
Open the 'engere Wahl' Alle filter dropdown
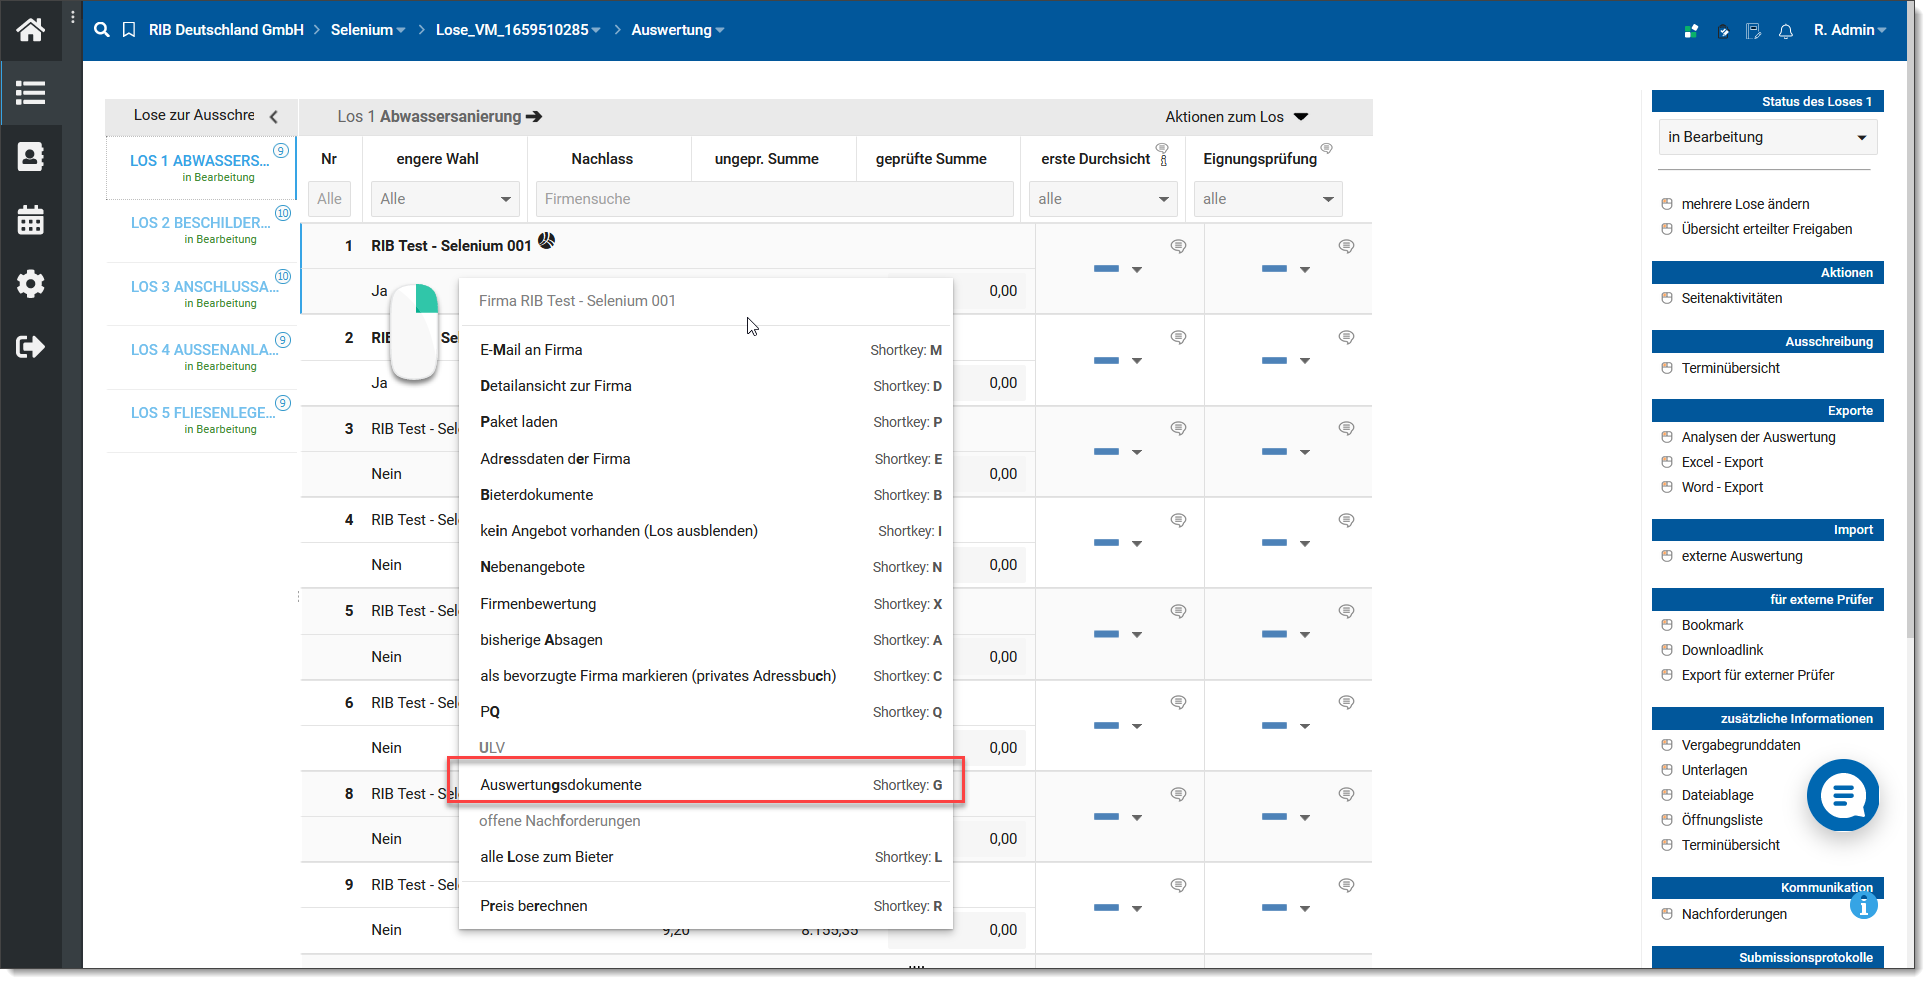tap(444, 199)
